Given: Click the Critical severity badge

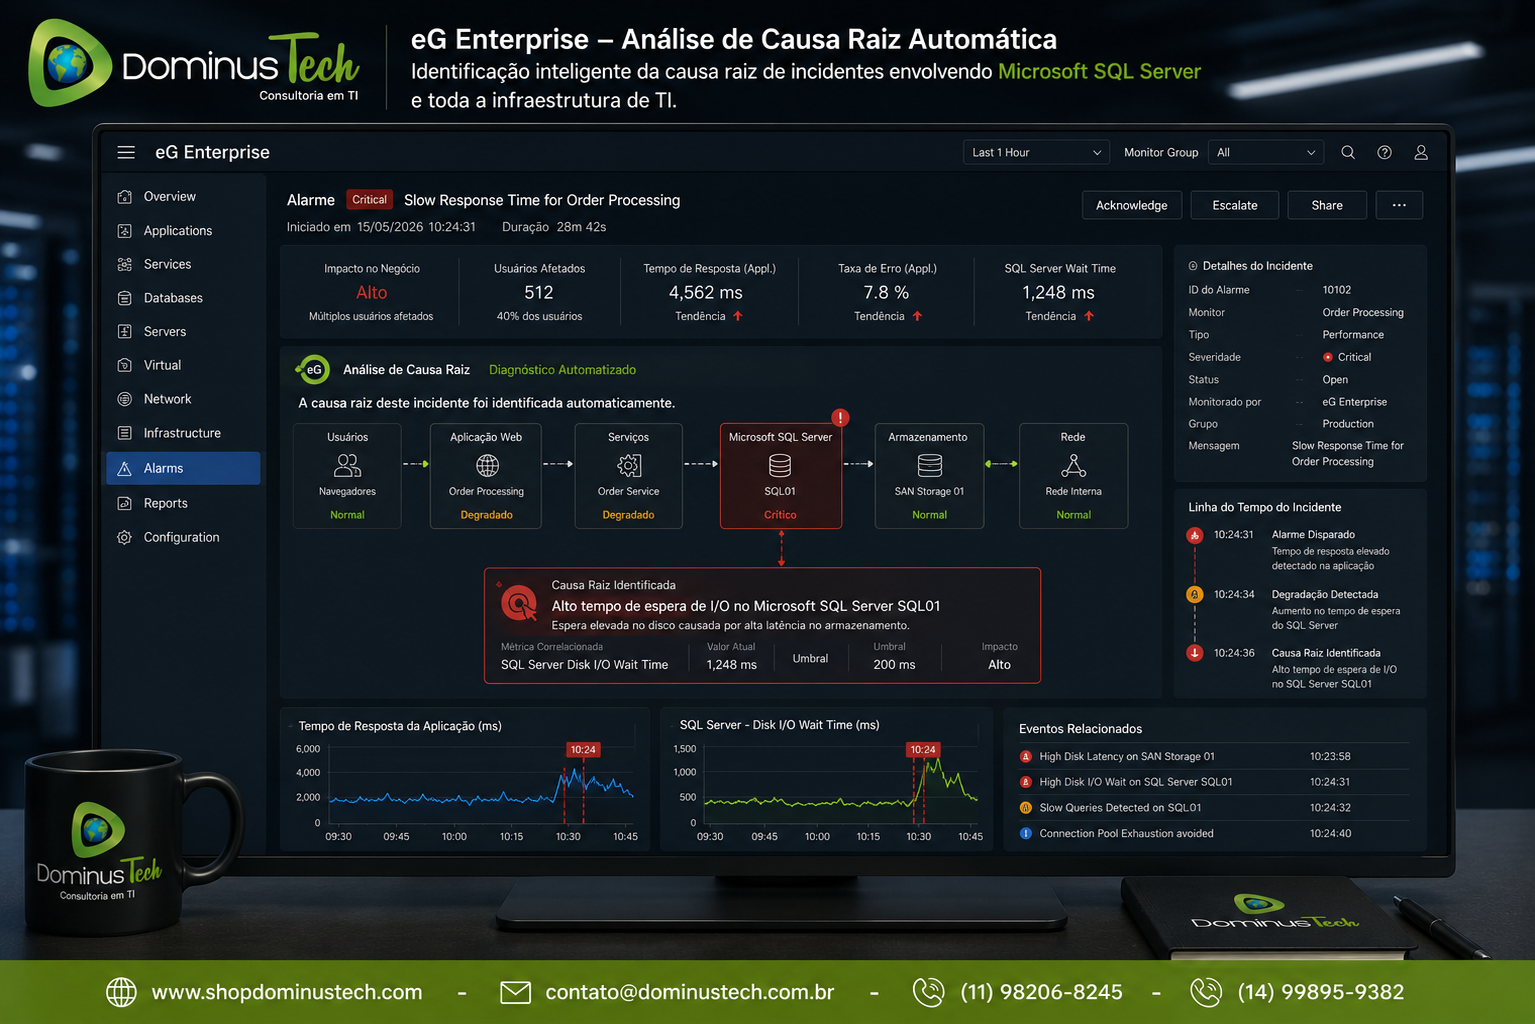Looking at the screenshot, I should [x=369, y=200].
